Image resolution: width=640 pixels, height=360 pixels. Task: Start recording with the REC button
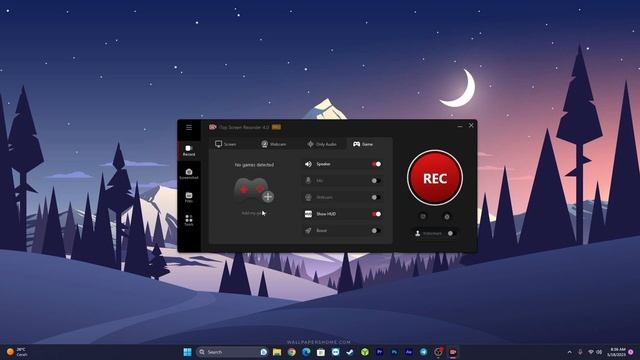(435, 178)
